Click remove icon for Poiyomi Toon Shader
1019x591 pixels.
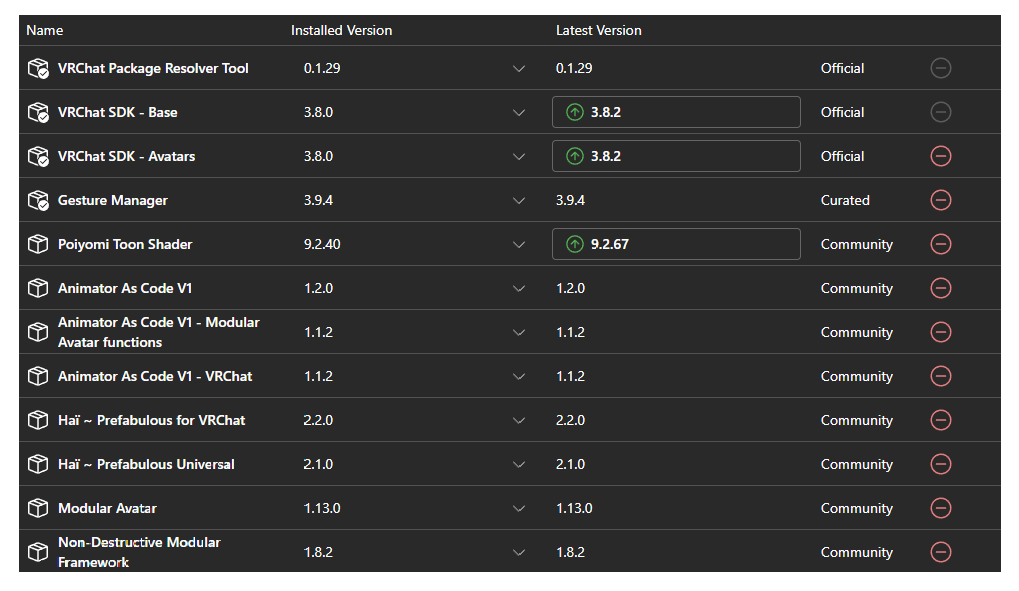click(x=940, y=244)
